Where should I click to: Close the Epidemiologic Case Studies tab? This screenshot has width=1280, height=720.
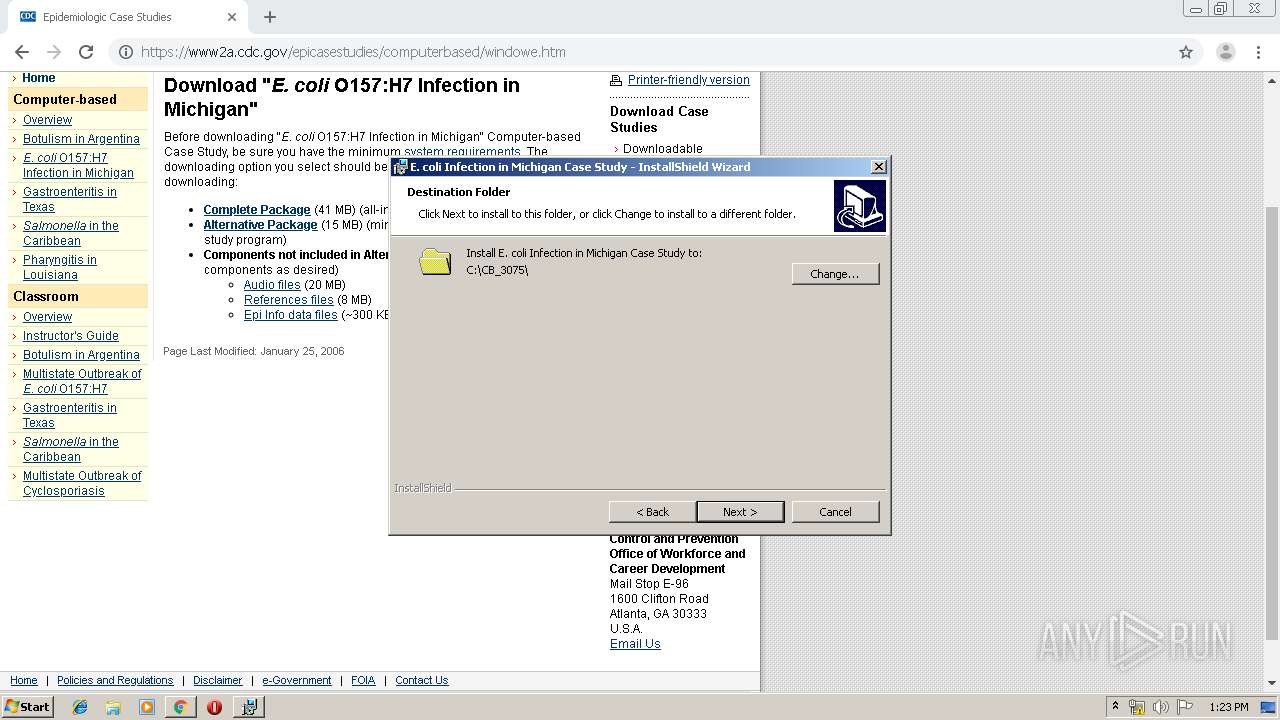click(232, 17)
